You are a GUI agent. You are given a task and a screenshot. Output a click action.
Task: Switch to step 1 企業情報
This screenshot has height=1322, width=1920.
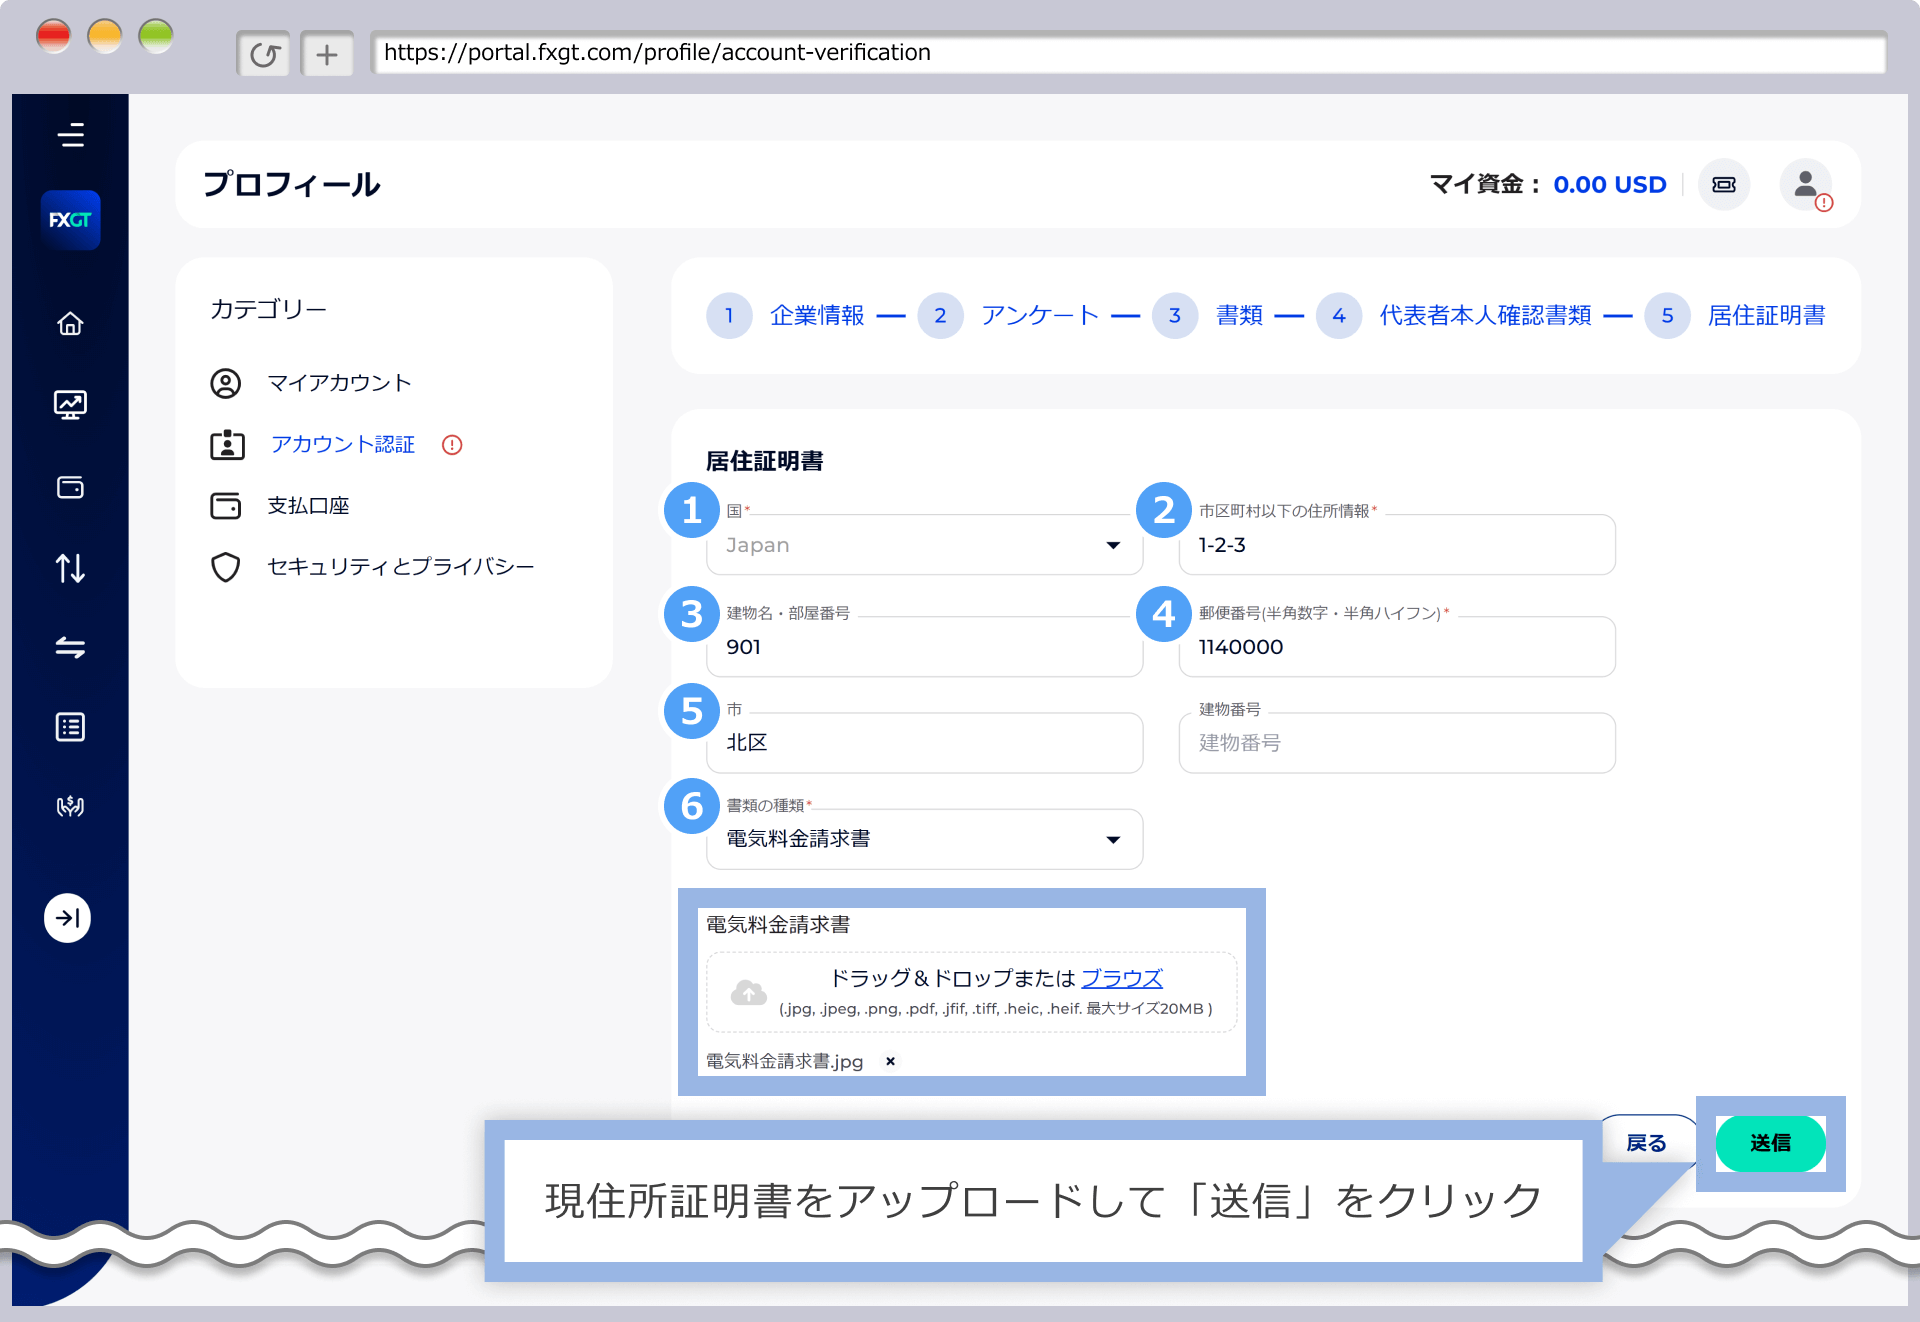click(x=818, y=315)
